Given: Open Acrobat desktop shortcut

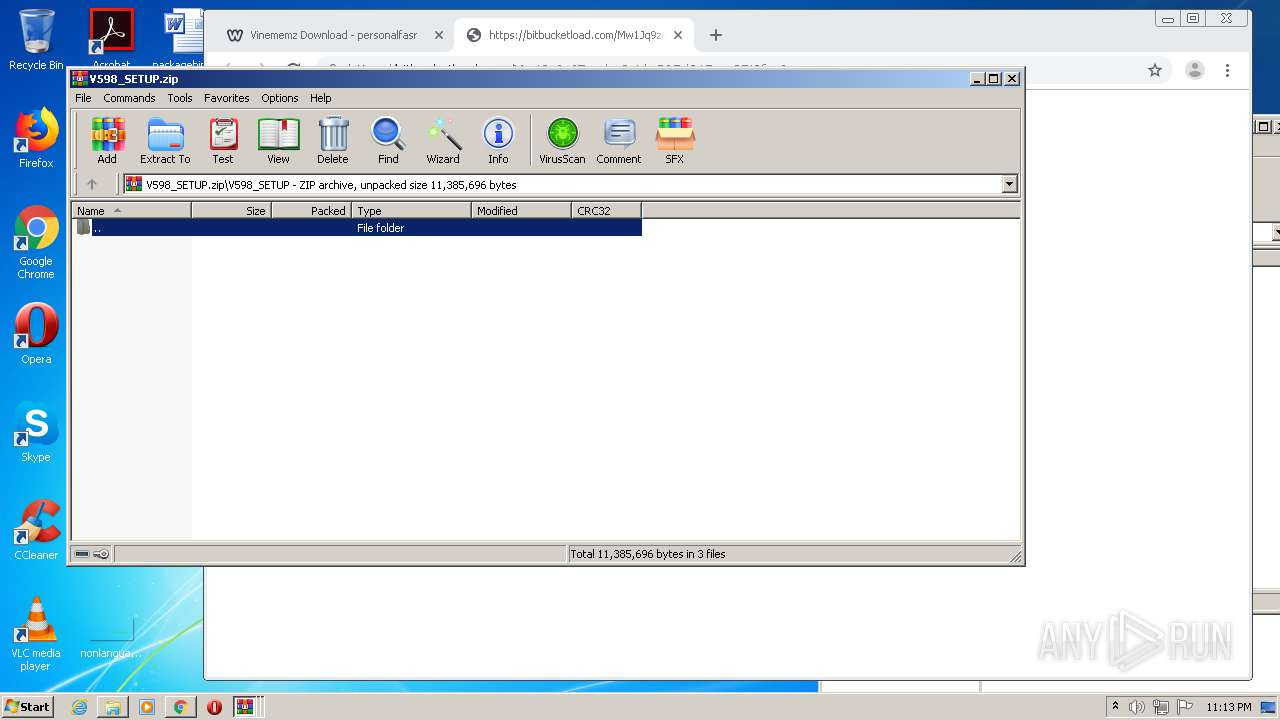Looking at the screenshot, I should pyautogui.click(x=112, y=38).
